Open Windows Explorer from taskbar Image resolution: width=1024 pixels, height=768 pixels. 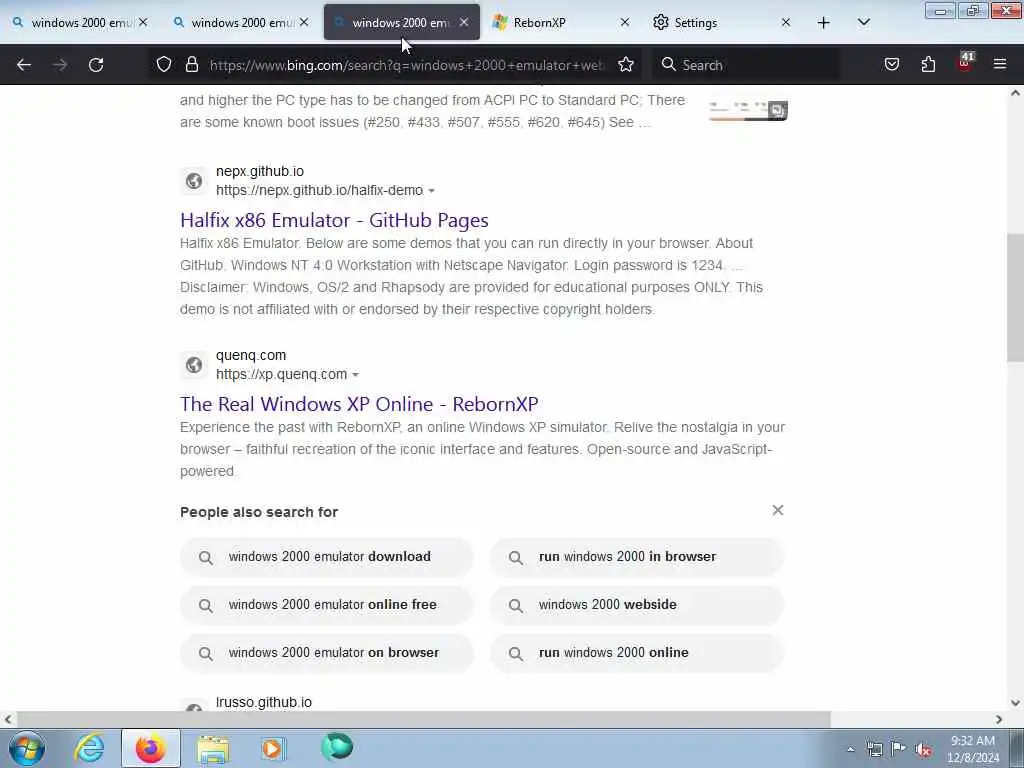pyautogui.click(x=213, y=748)
